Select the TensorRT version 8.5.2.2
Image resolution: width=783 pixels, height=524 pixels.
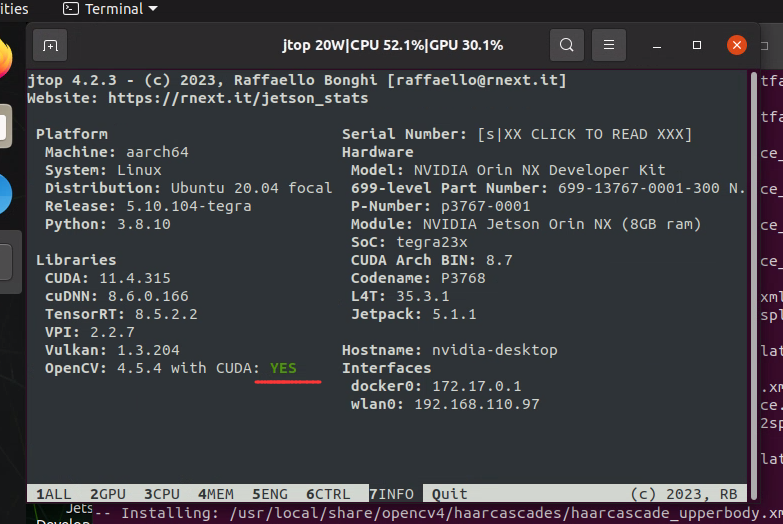pos(166,314)
